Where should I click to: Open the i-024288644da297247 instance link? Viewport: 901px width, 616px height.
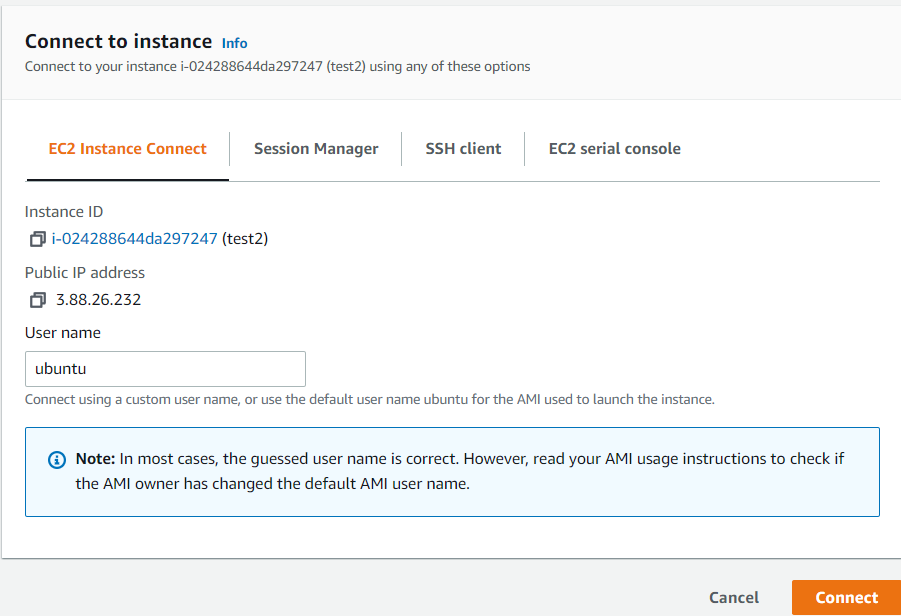[134, 238]
